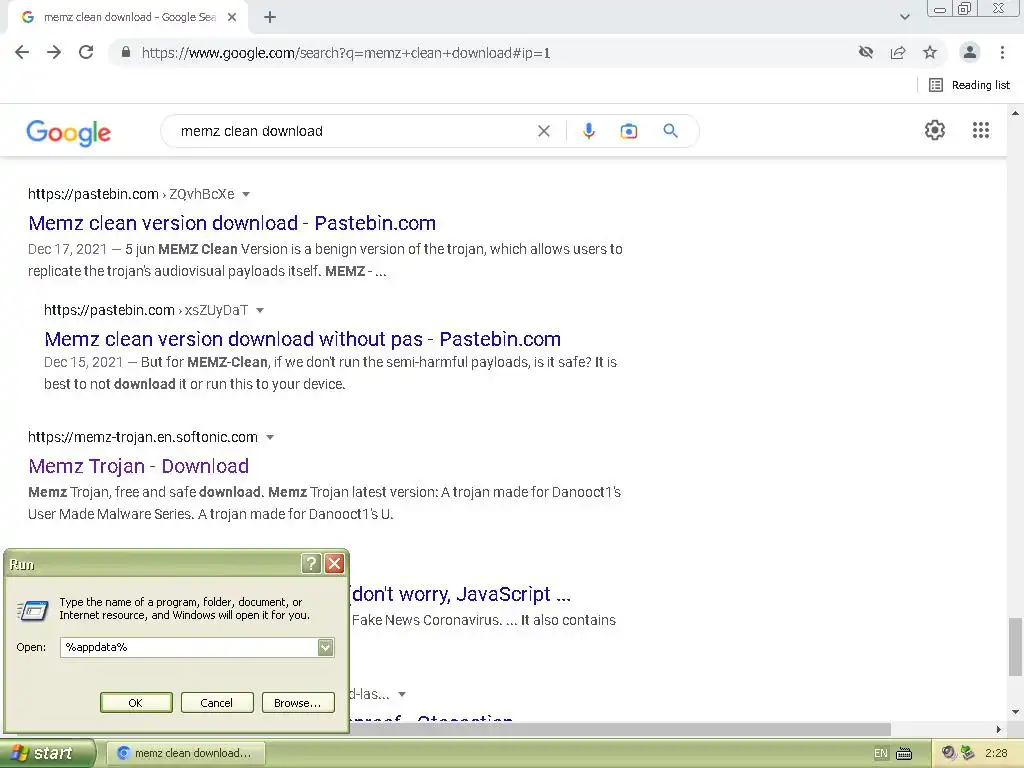Image resolution: width=1024 pixels, height=768 pixels.
Task: Go to Google home via the Google logo
Action: click(x=69, y=132)
